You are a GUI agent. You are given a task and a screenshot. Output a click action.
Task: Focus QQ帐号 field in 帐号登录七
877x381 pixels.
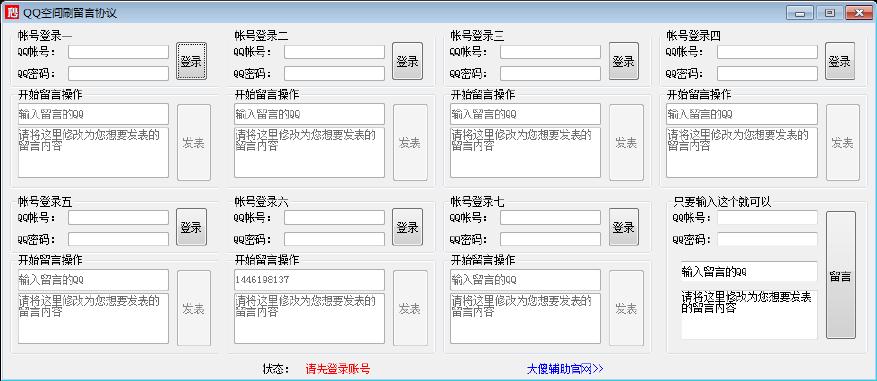click(x=550, y=218)
